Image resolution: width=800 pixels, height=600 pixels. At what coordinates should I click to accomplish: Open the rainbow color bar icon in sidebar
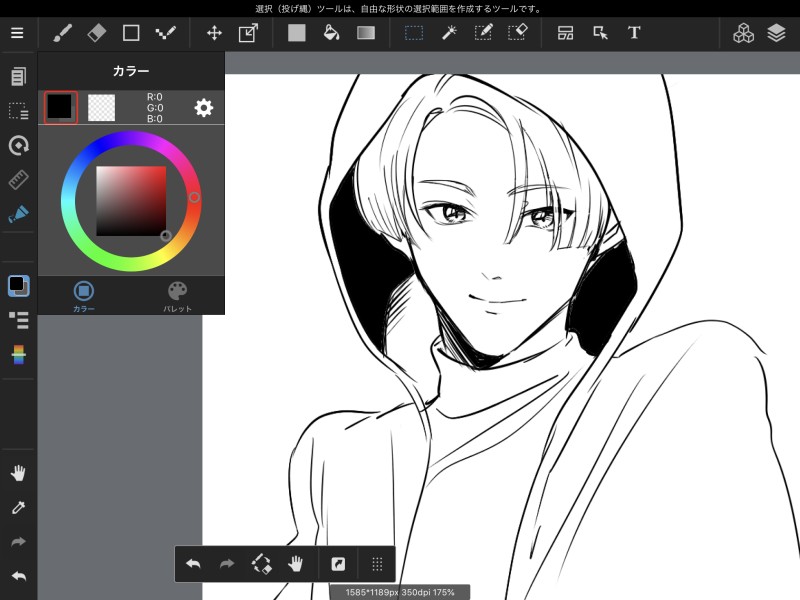pyautogui.click(x=18, y=355)
